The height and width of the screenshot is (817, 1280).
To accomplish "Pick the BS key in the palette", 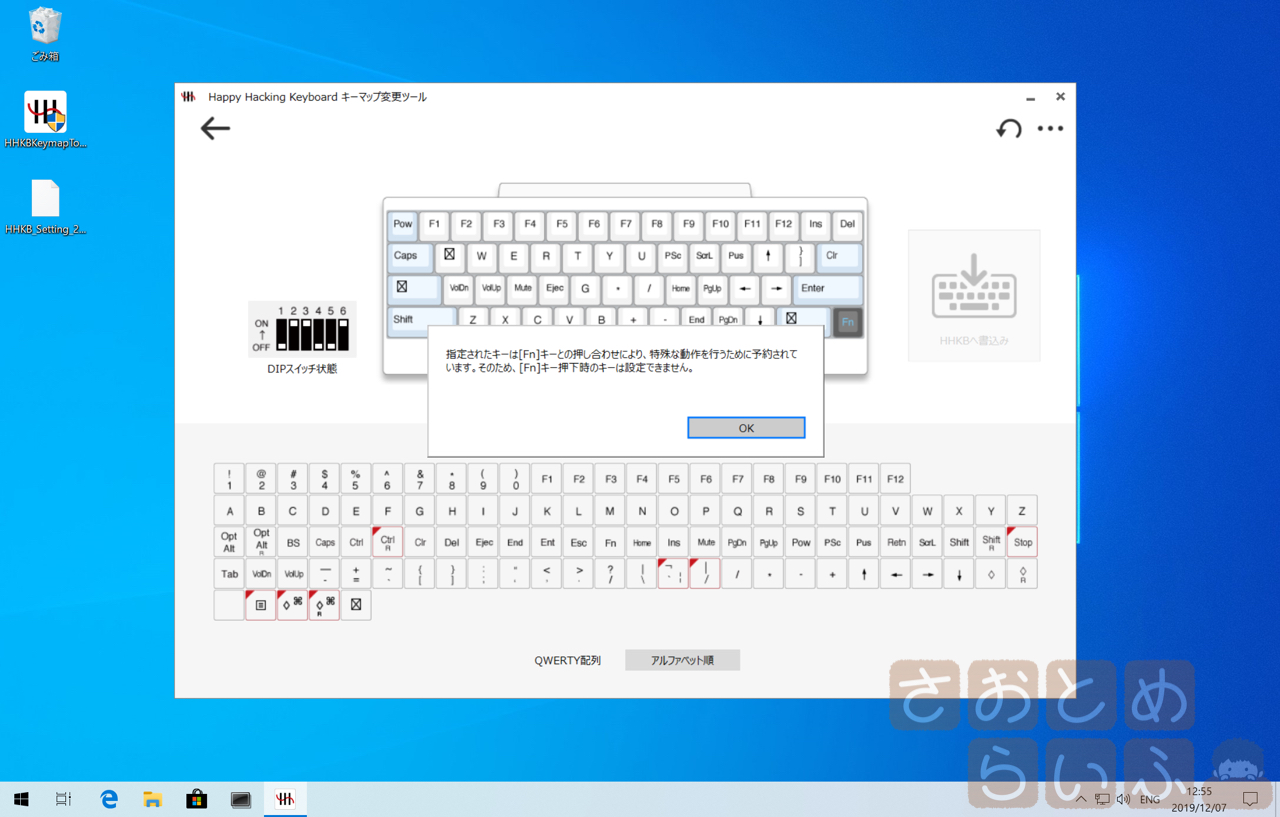I will [x=292, y=542].
